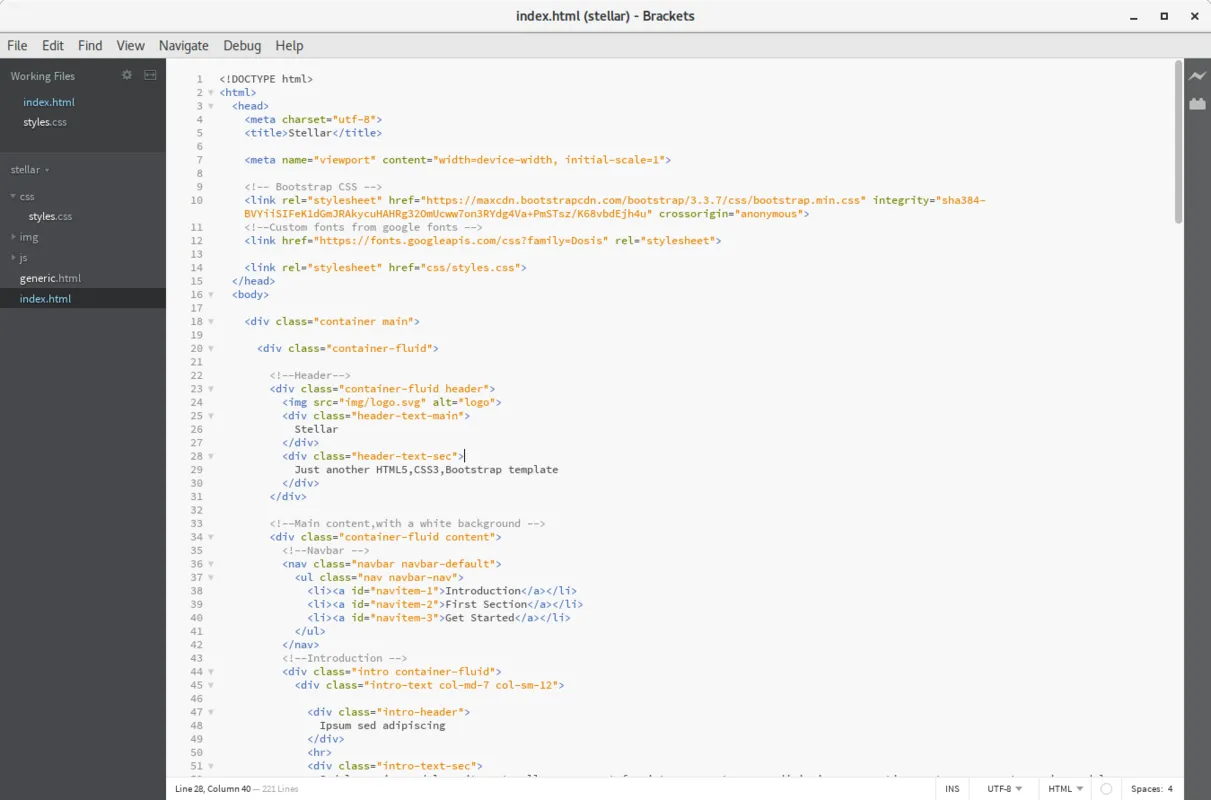Open the File menu

(17, 45)
